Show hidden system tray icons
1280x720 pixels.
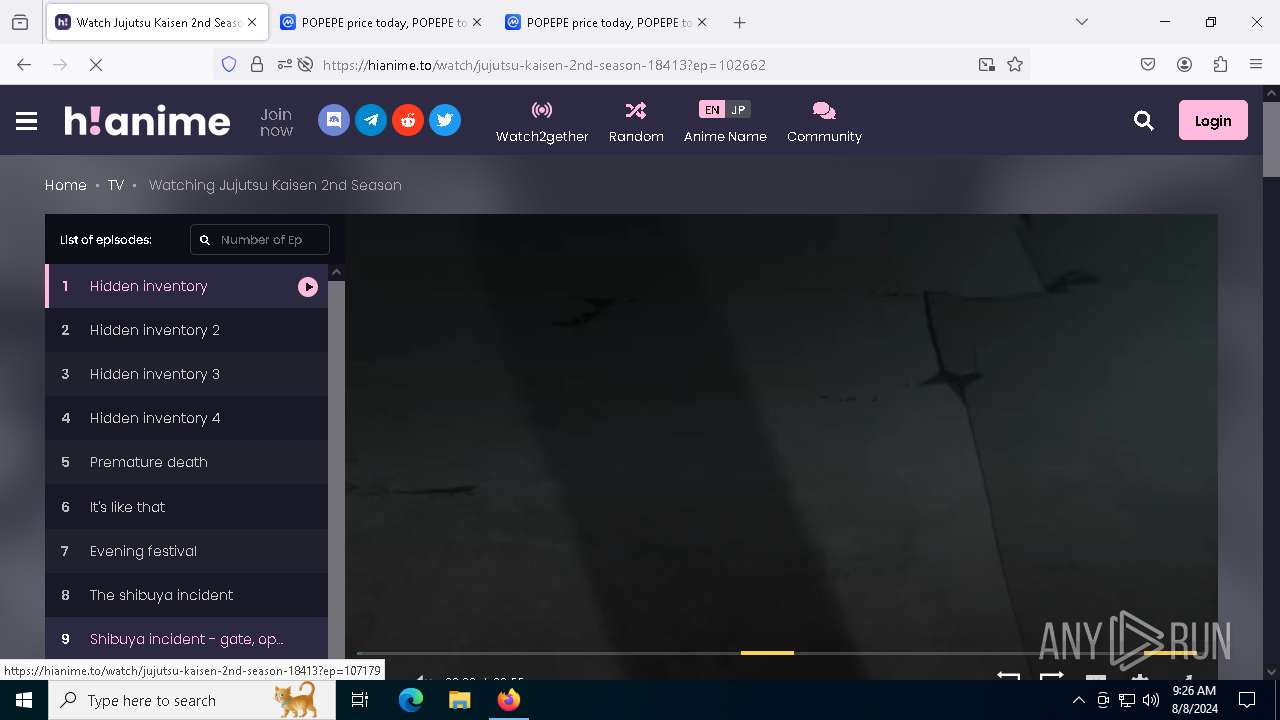1078,700
